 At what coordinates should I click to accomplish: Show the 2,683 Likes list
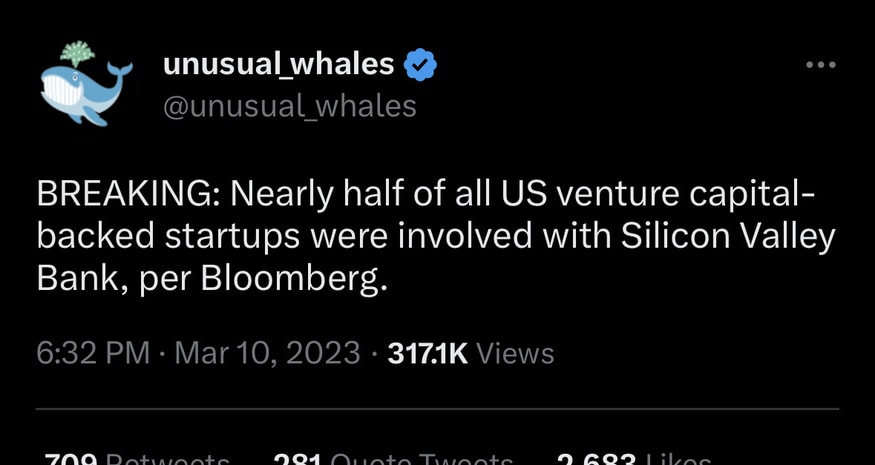pos(633,458)
